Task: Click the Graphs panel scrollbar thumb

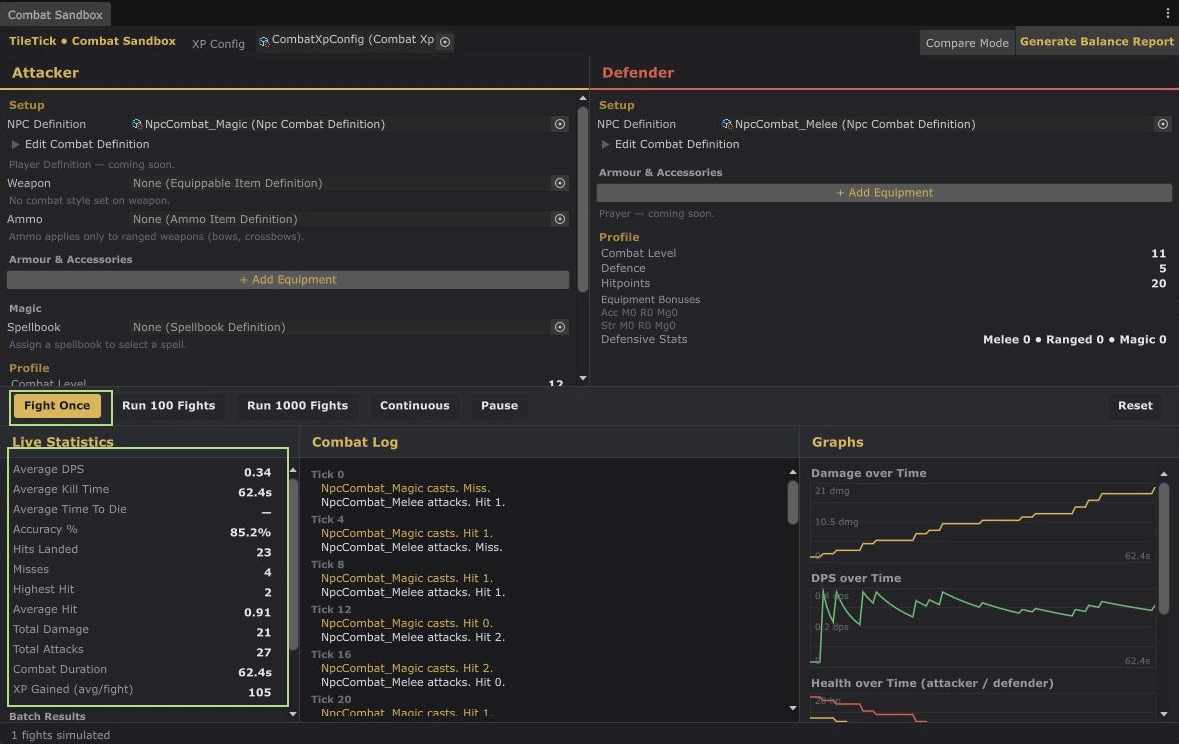Action: [1164, 548]
